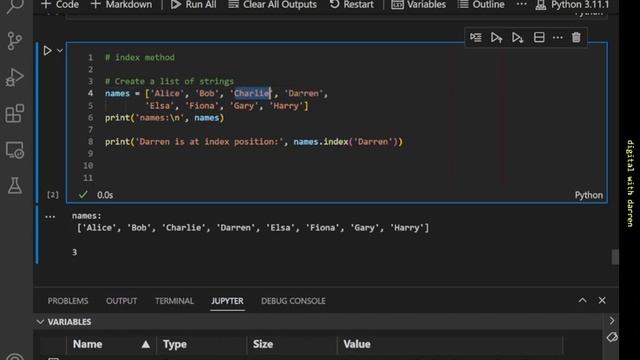Viewport: 640px width, 360px height.
Task: Switch to the TERMINAL tab
Action: (174, 301)
